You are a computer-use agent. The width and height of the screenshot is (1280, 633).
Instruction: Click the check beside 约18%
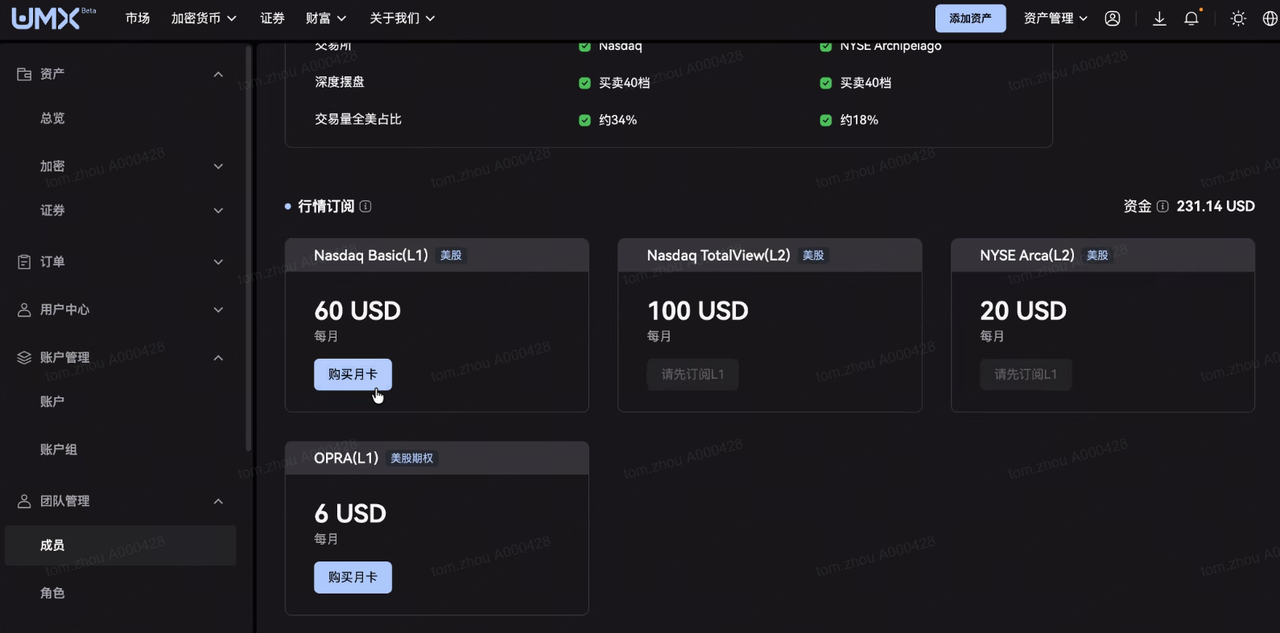[x=826, y=120]
